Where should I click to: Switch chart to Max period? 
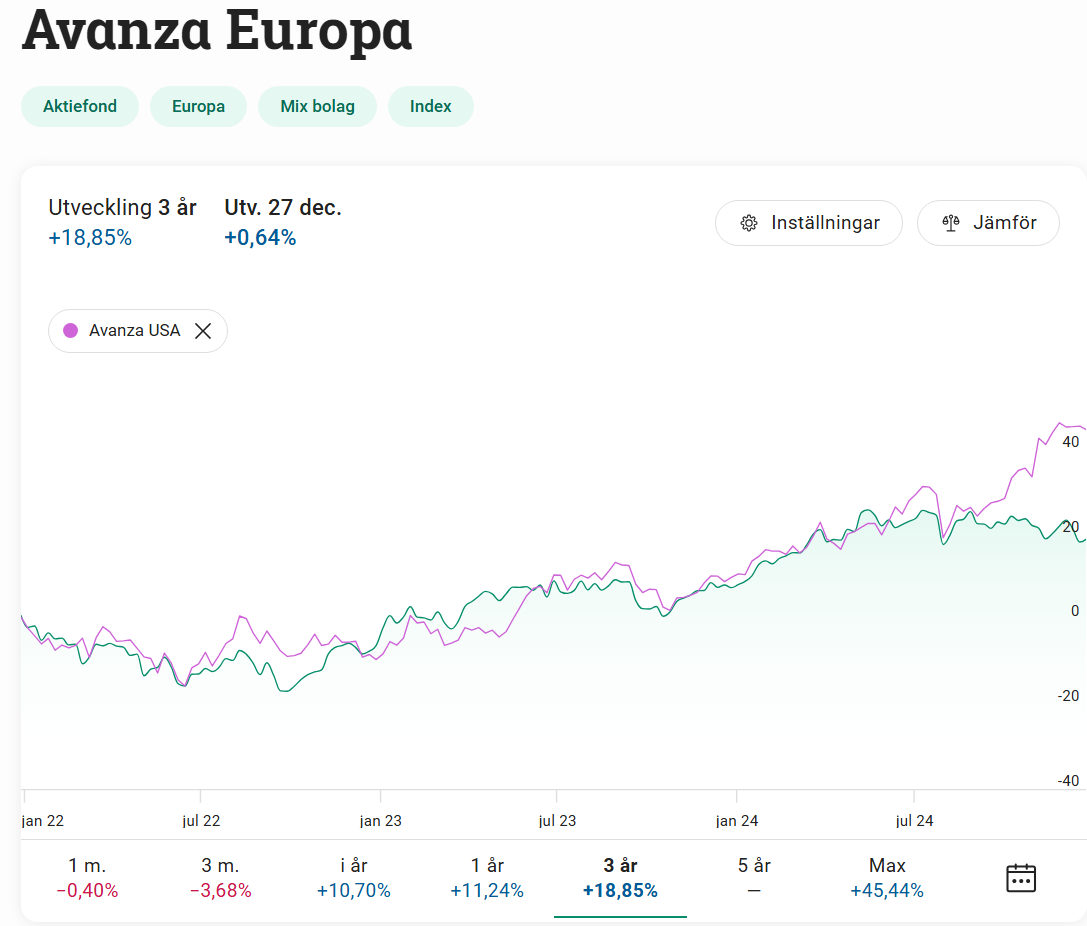pyautogui.click(x=887, y=877)
